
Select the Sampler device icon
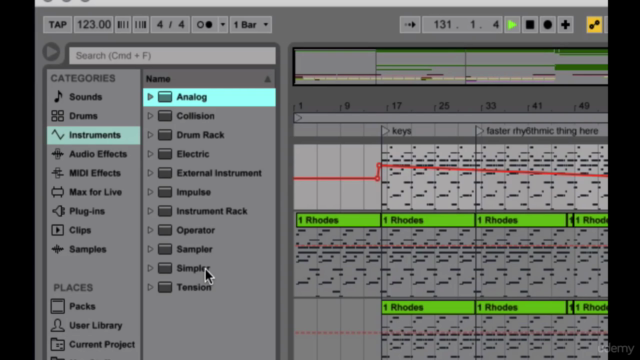[x=165, y=249]
